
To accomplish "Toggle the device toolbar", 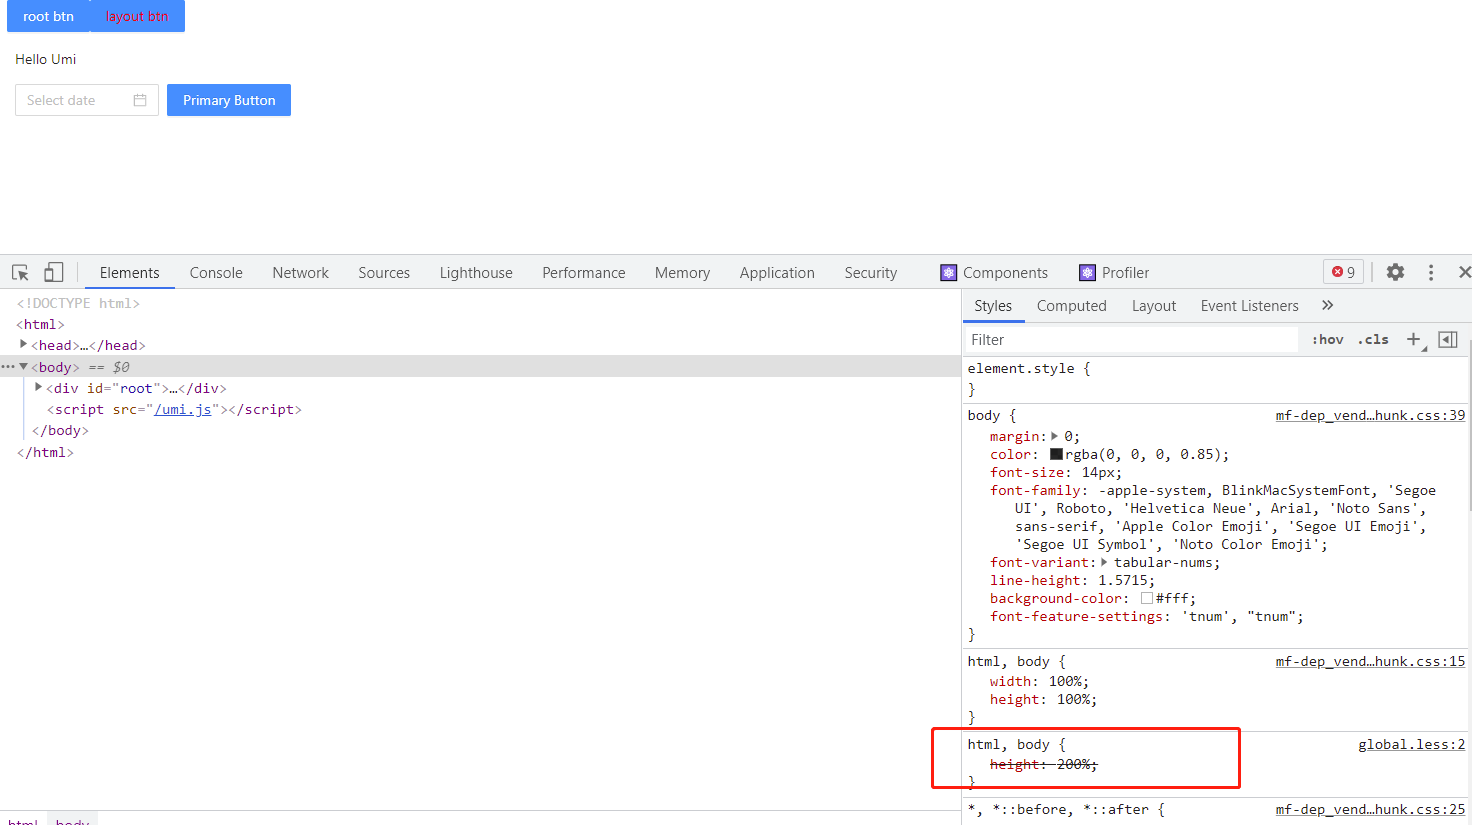I will click(53, 272).
